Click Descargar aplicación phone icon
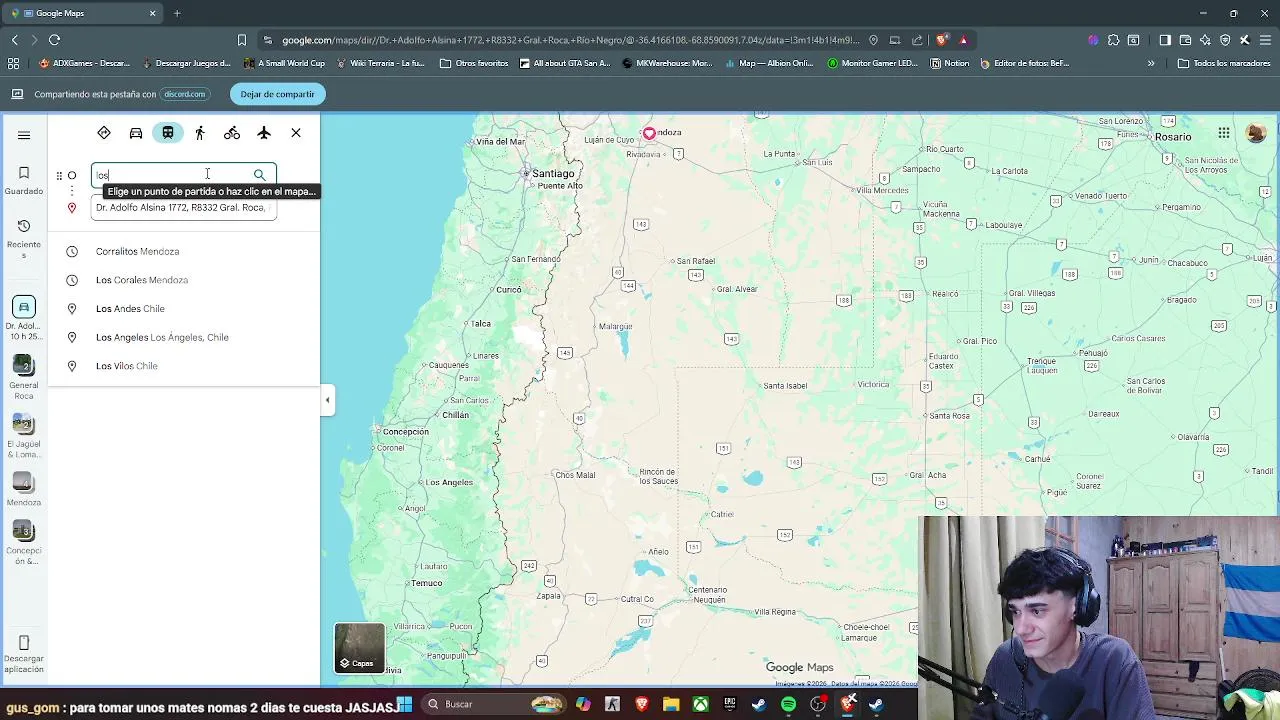 24,643
